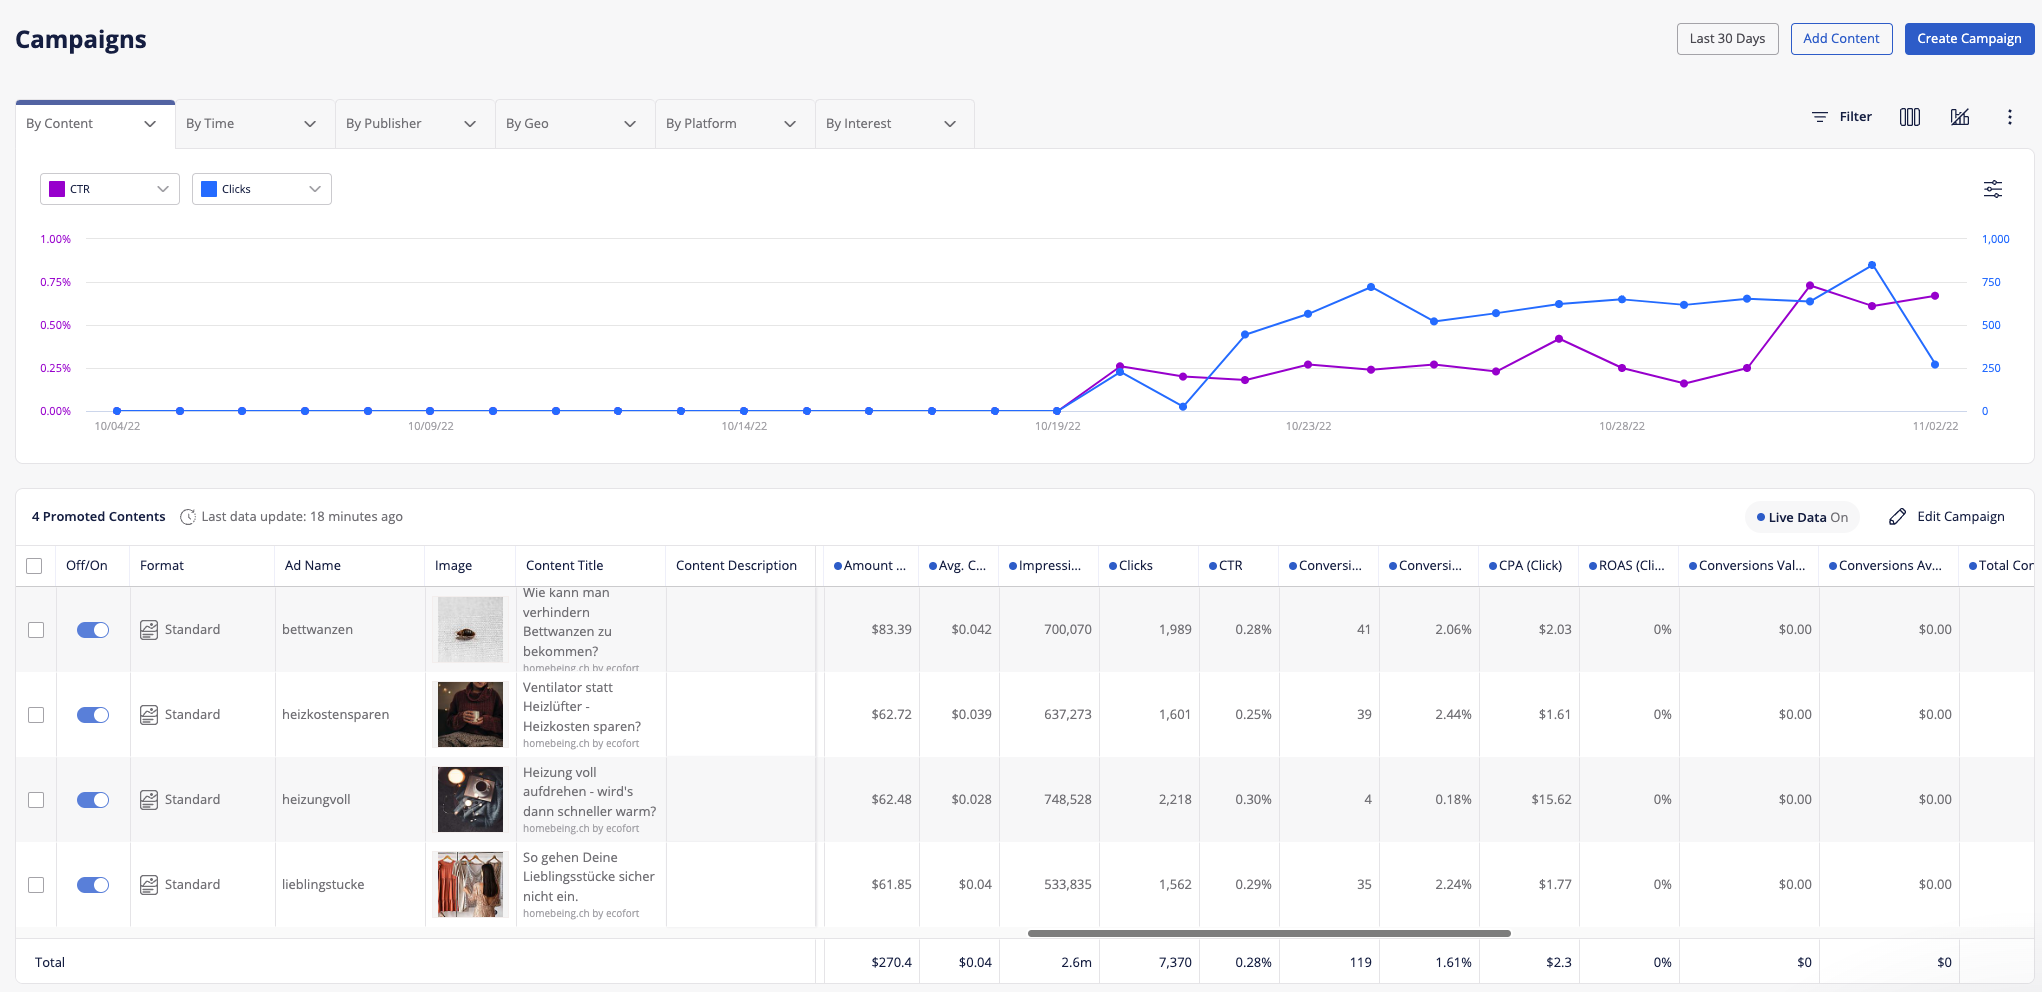2042x992 pixels.
Task: Click the 10/28/22 chart axis label
Action: pyautogui.click(x=1622, y=426)
